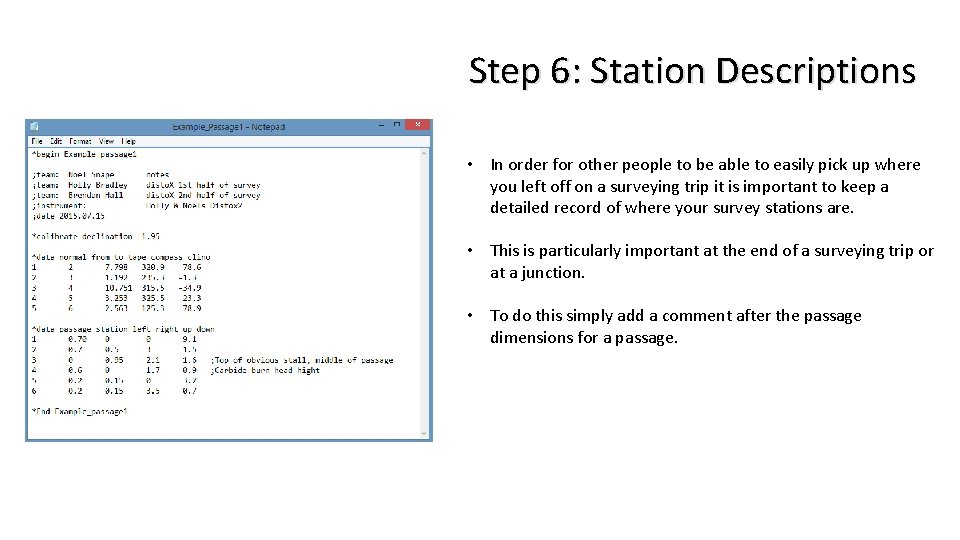Click the bullet starting 'In order for other people'
This screenshot has width=960, height=540.
pos(705,186)
